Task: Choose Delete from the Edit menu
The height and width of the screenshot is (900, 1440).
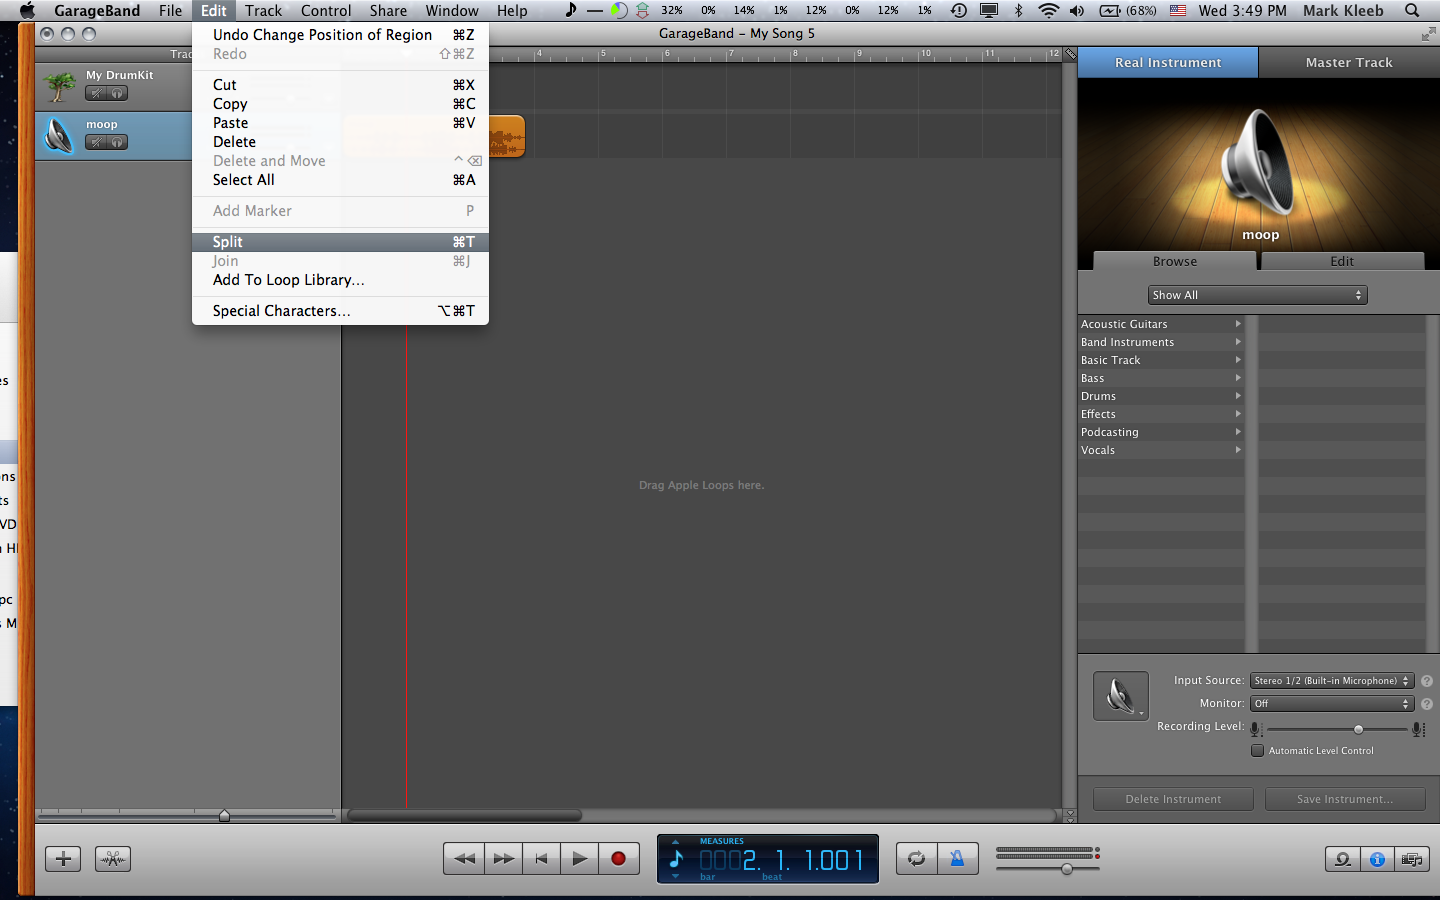Action: (340, 142)
